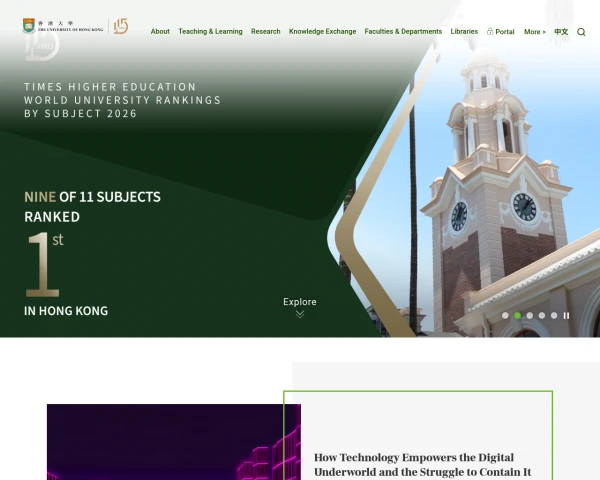Image resolution: width=600 pixels, height=480 pixels.
Task: Switch language to 中文
Action: tap(561, 32)
